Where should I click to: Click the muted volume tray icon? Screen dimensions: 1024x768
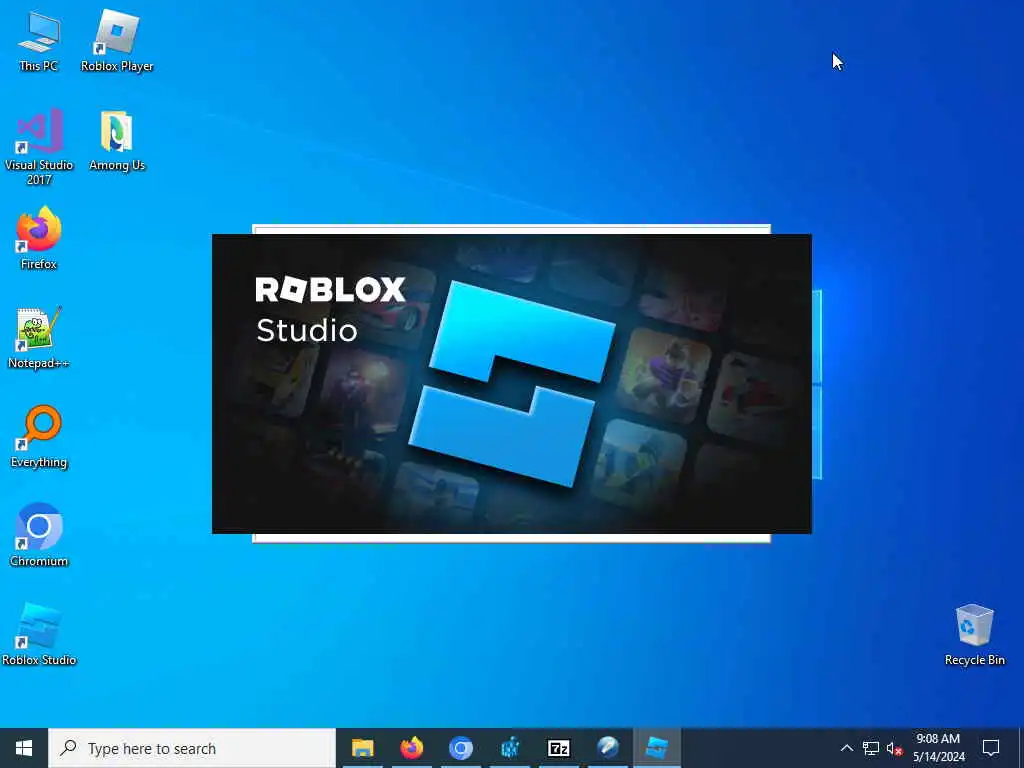coord(894,748)
